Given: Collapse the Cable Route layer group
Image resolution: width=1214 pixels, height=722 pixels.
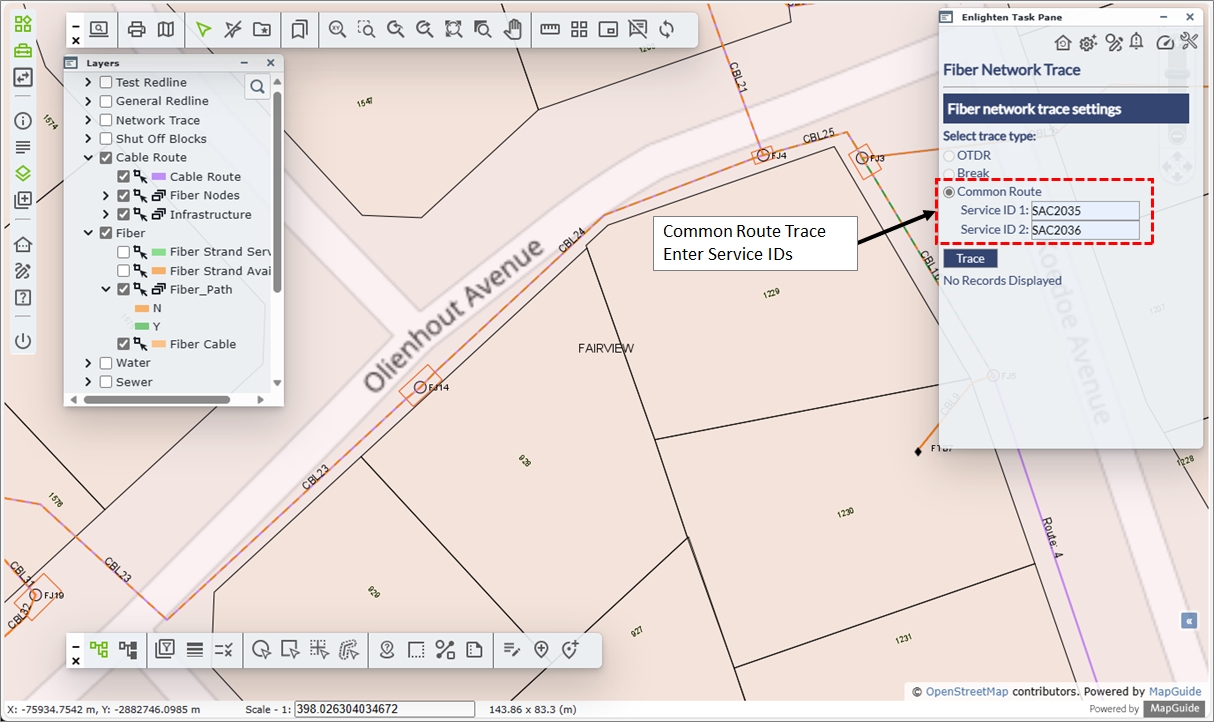Looking at the screenshot, I should click(89, 158).
